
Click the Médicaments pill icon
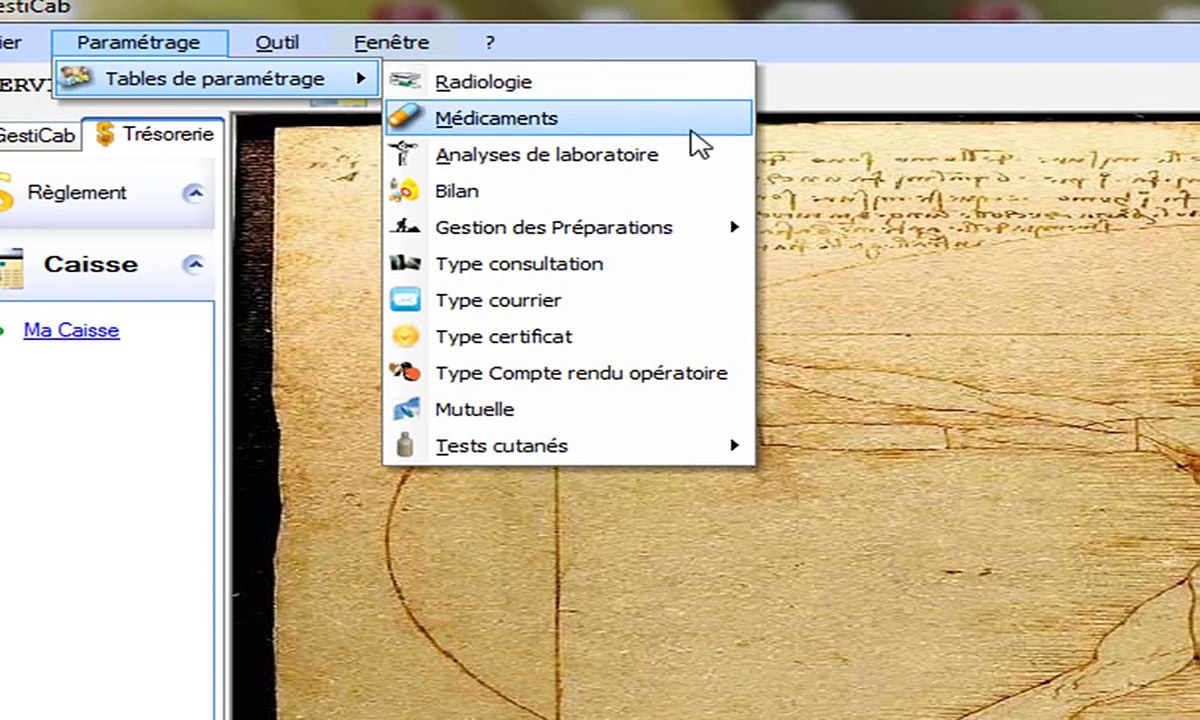[405, 118]
